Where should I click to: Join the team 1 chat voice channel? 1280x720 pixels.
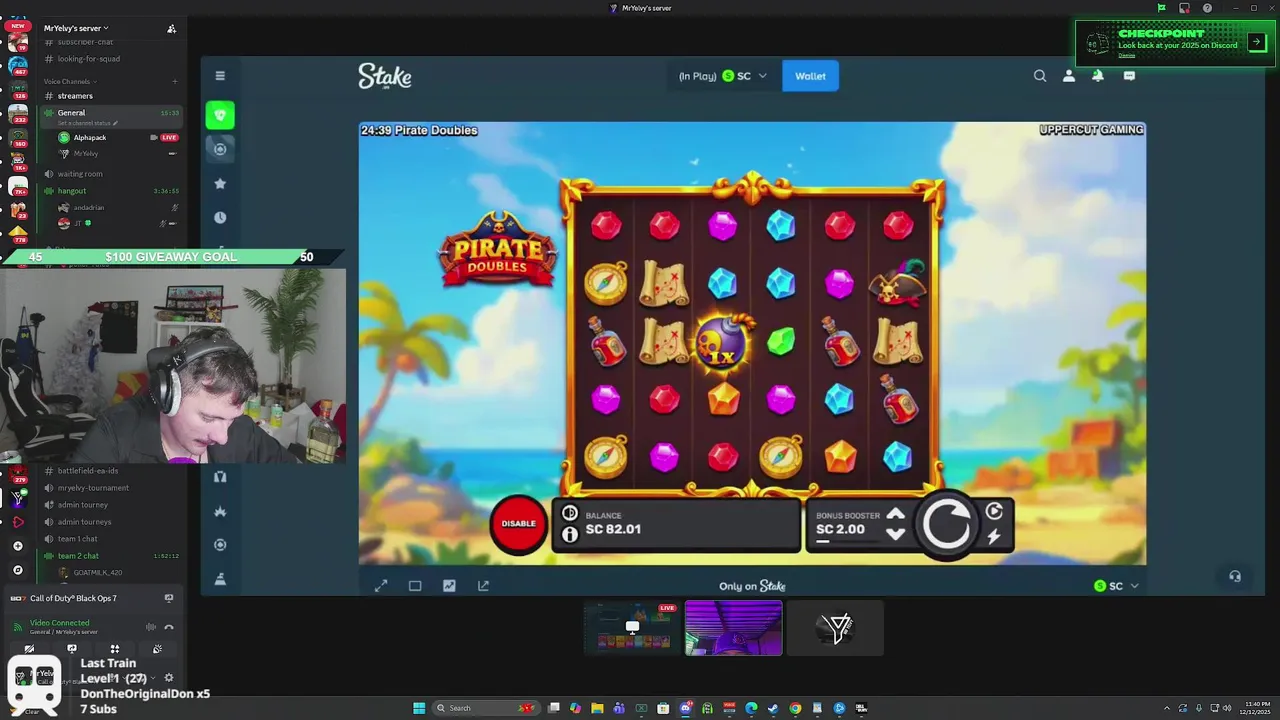coord(77,539)
